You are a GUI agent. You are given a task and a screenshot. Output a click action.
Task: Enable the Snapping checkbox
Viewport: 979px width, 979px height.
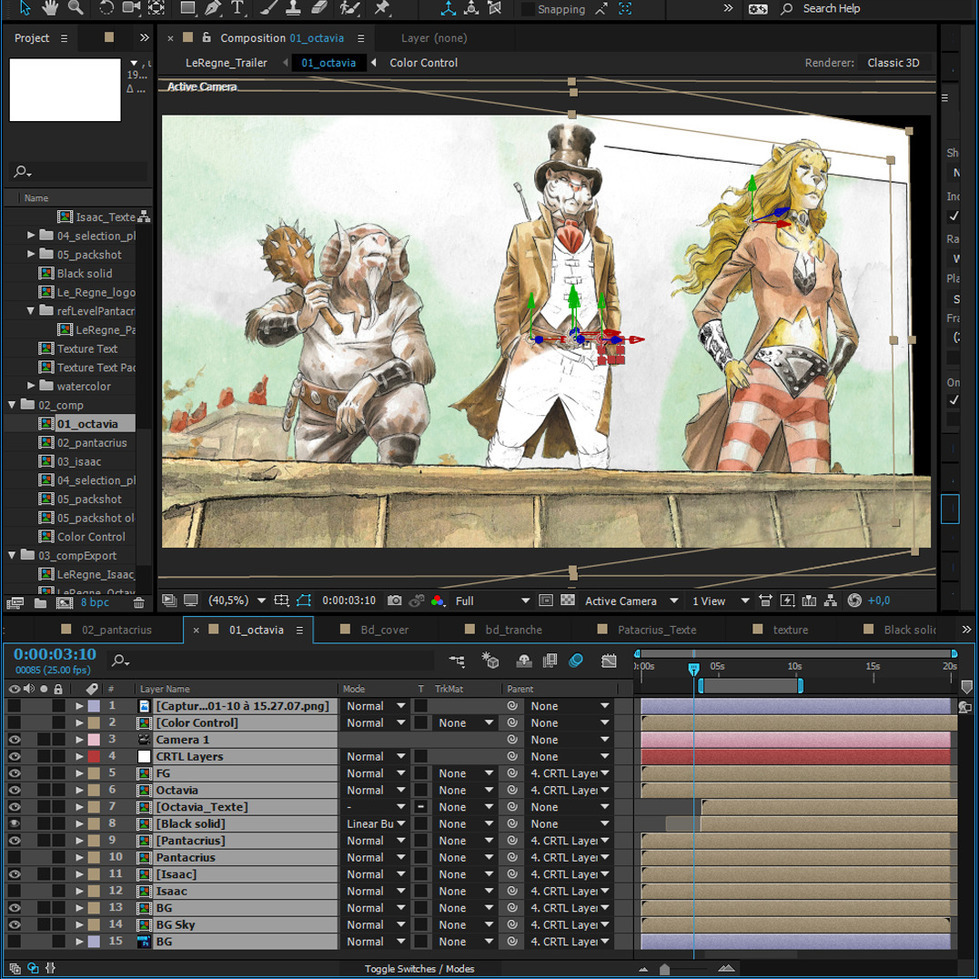pyautogui.click(x=528, y=9)
